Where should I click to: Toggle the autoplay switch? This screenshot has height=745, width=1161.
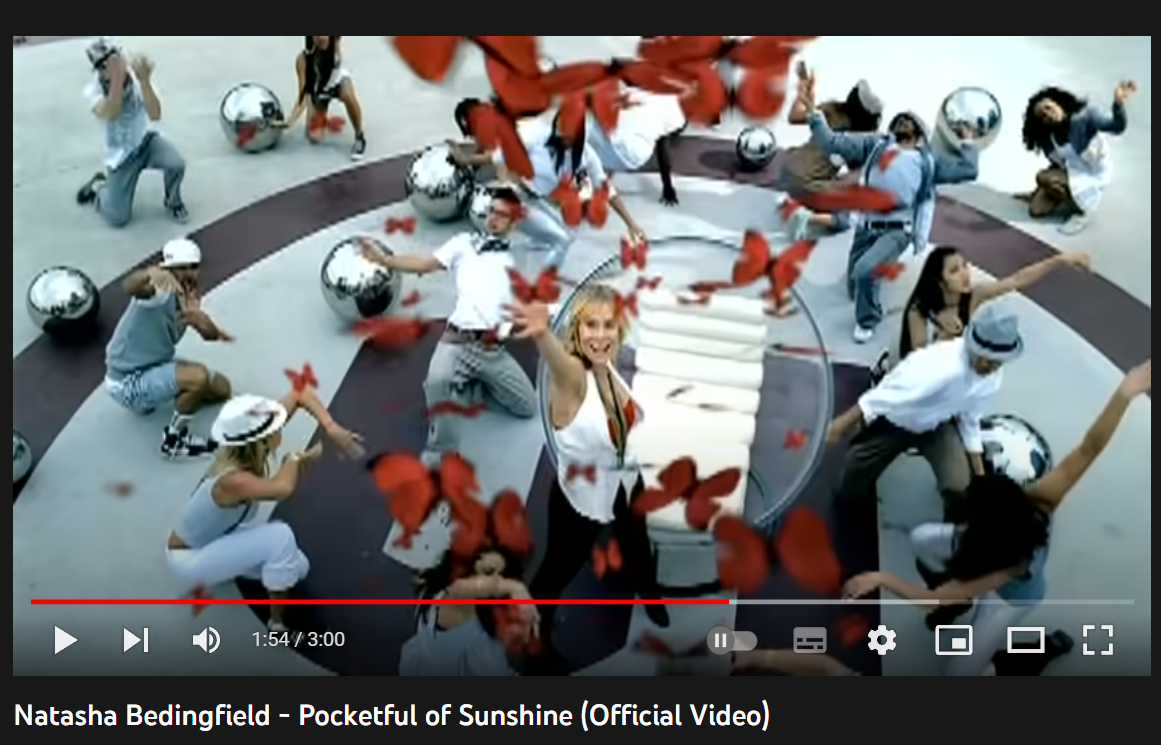(732, 640)
